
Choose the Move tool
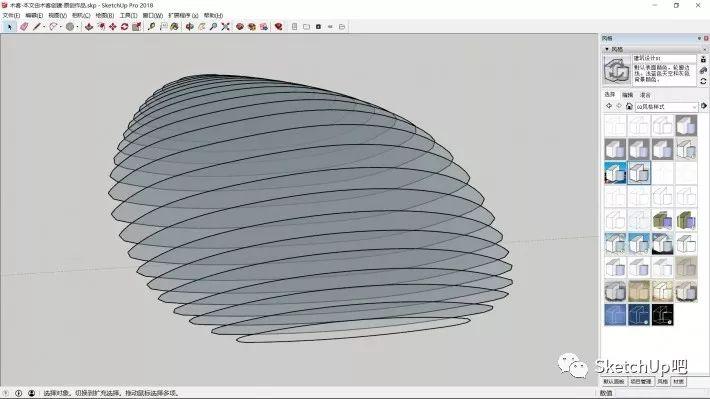click(x=112, y=27)
